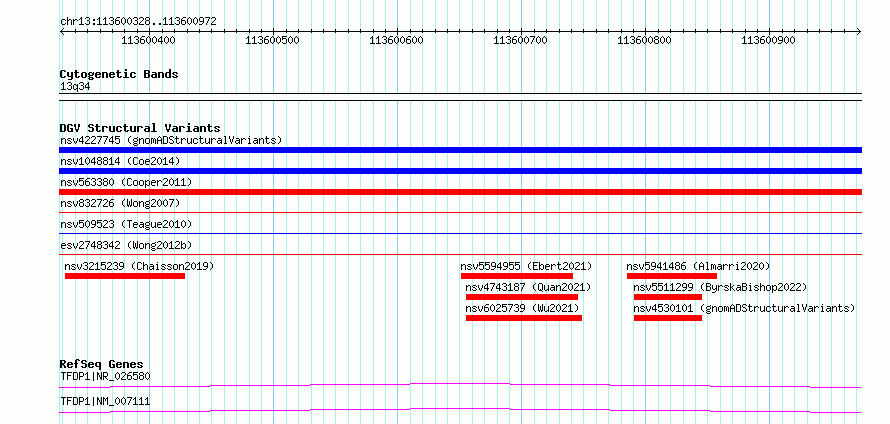Select the blue bar under nsv4227745
Screen dimensions: 890x424
[x=460, y=150]
